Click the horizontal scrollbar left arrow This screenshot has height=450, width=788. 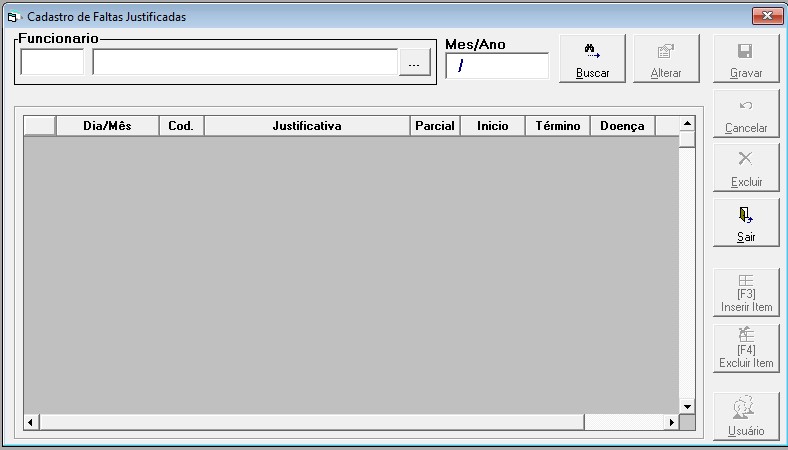click(x=31, y=422)
